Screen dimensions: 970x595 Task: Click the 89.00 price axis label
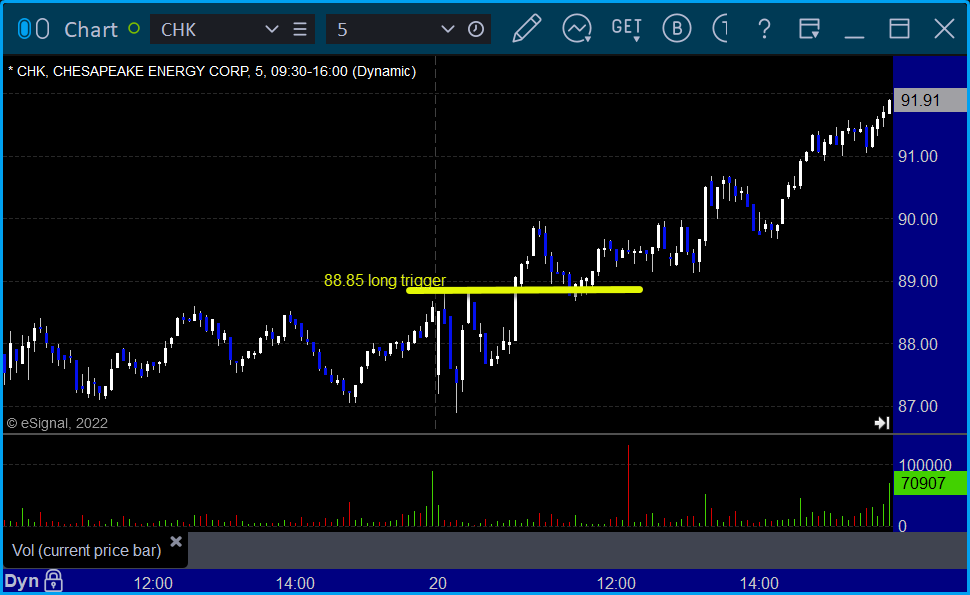click(917, 281)
